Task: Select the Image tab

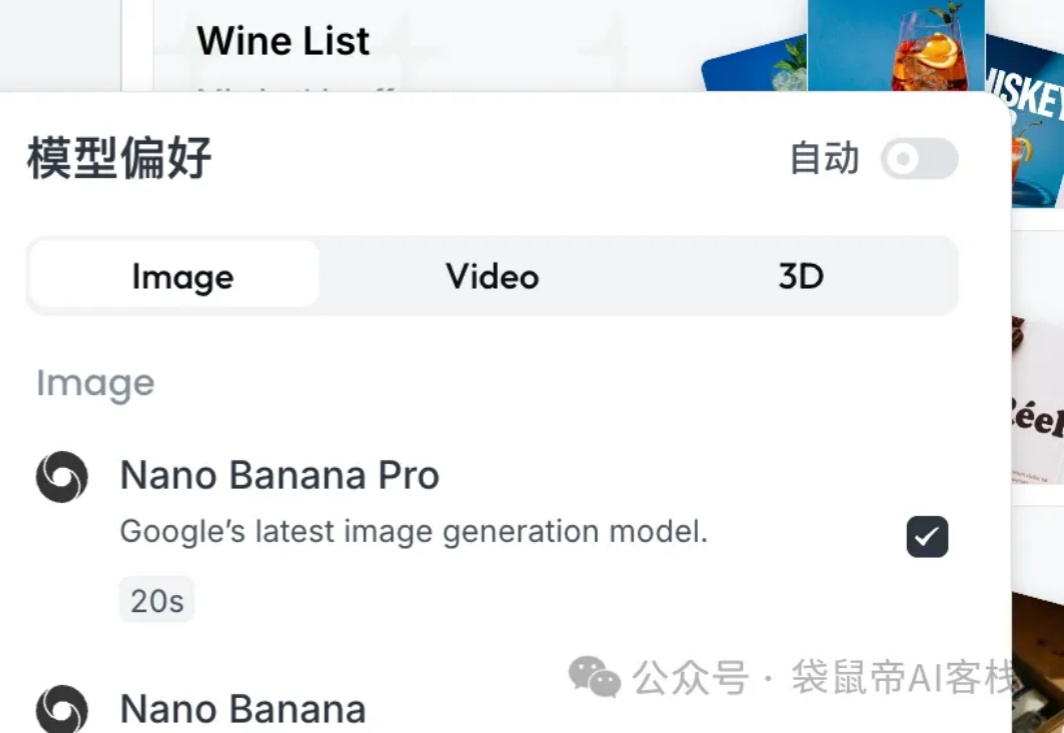Action: click(181, 276)
